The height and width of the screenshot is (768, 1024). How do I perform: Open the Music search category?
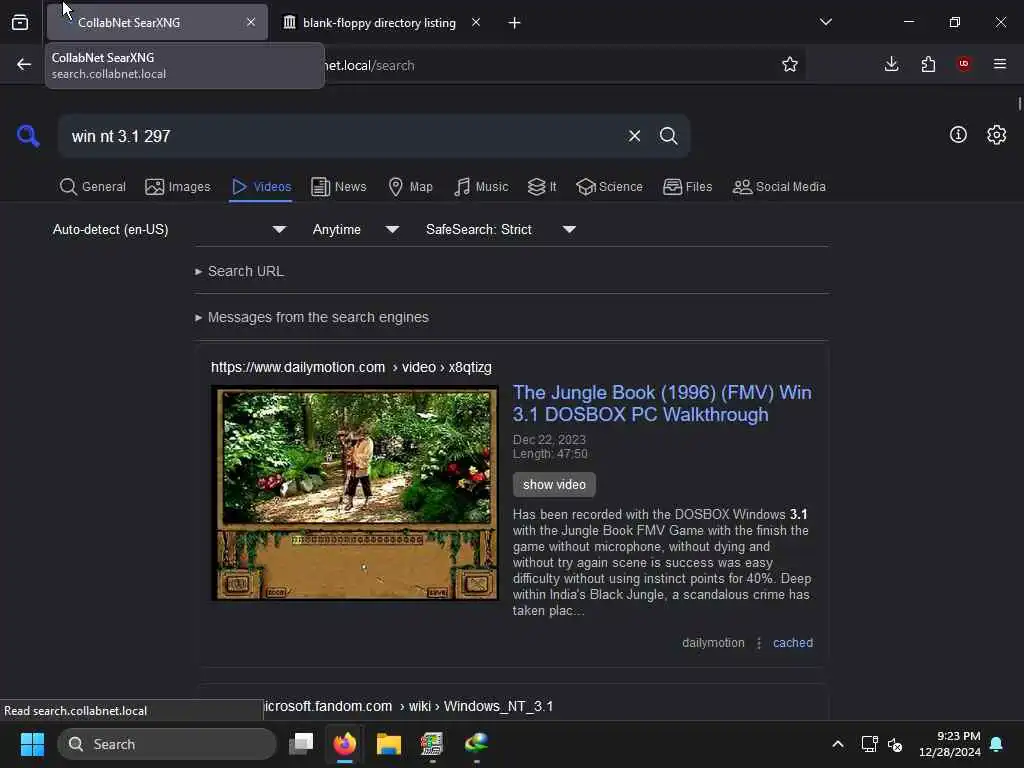coord(481,187)
